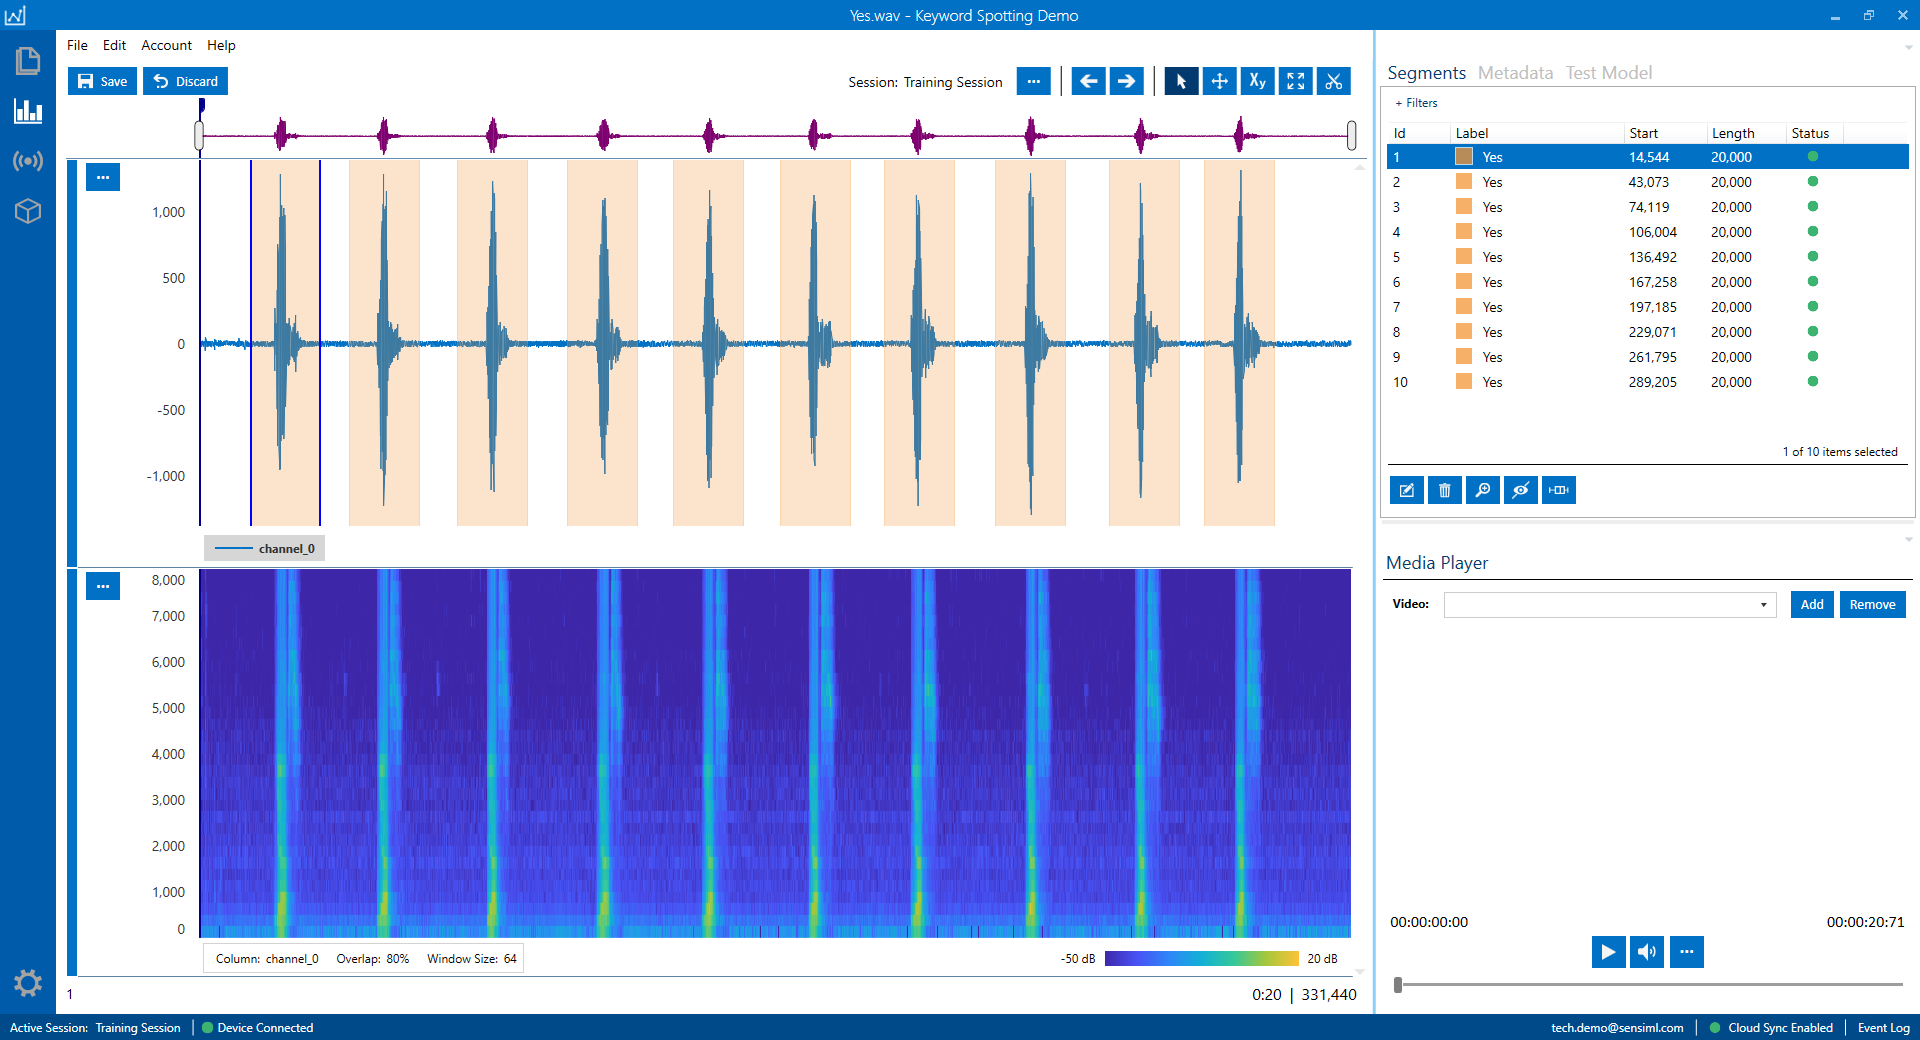
Task: Sort segments by Start column header
Action: tap(1665, 133)
